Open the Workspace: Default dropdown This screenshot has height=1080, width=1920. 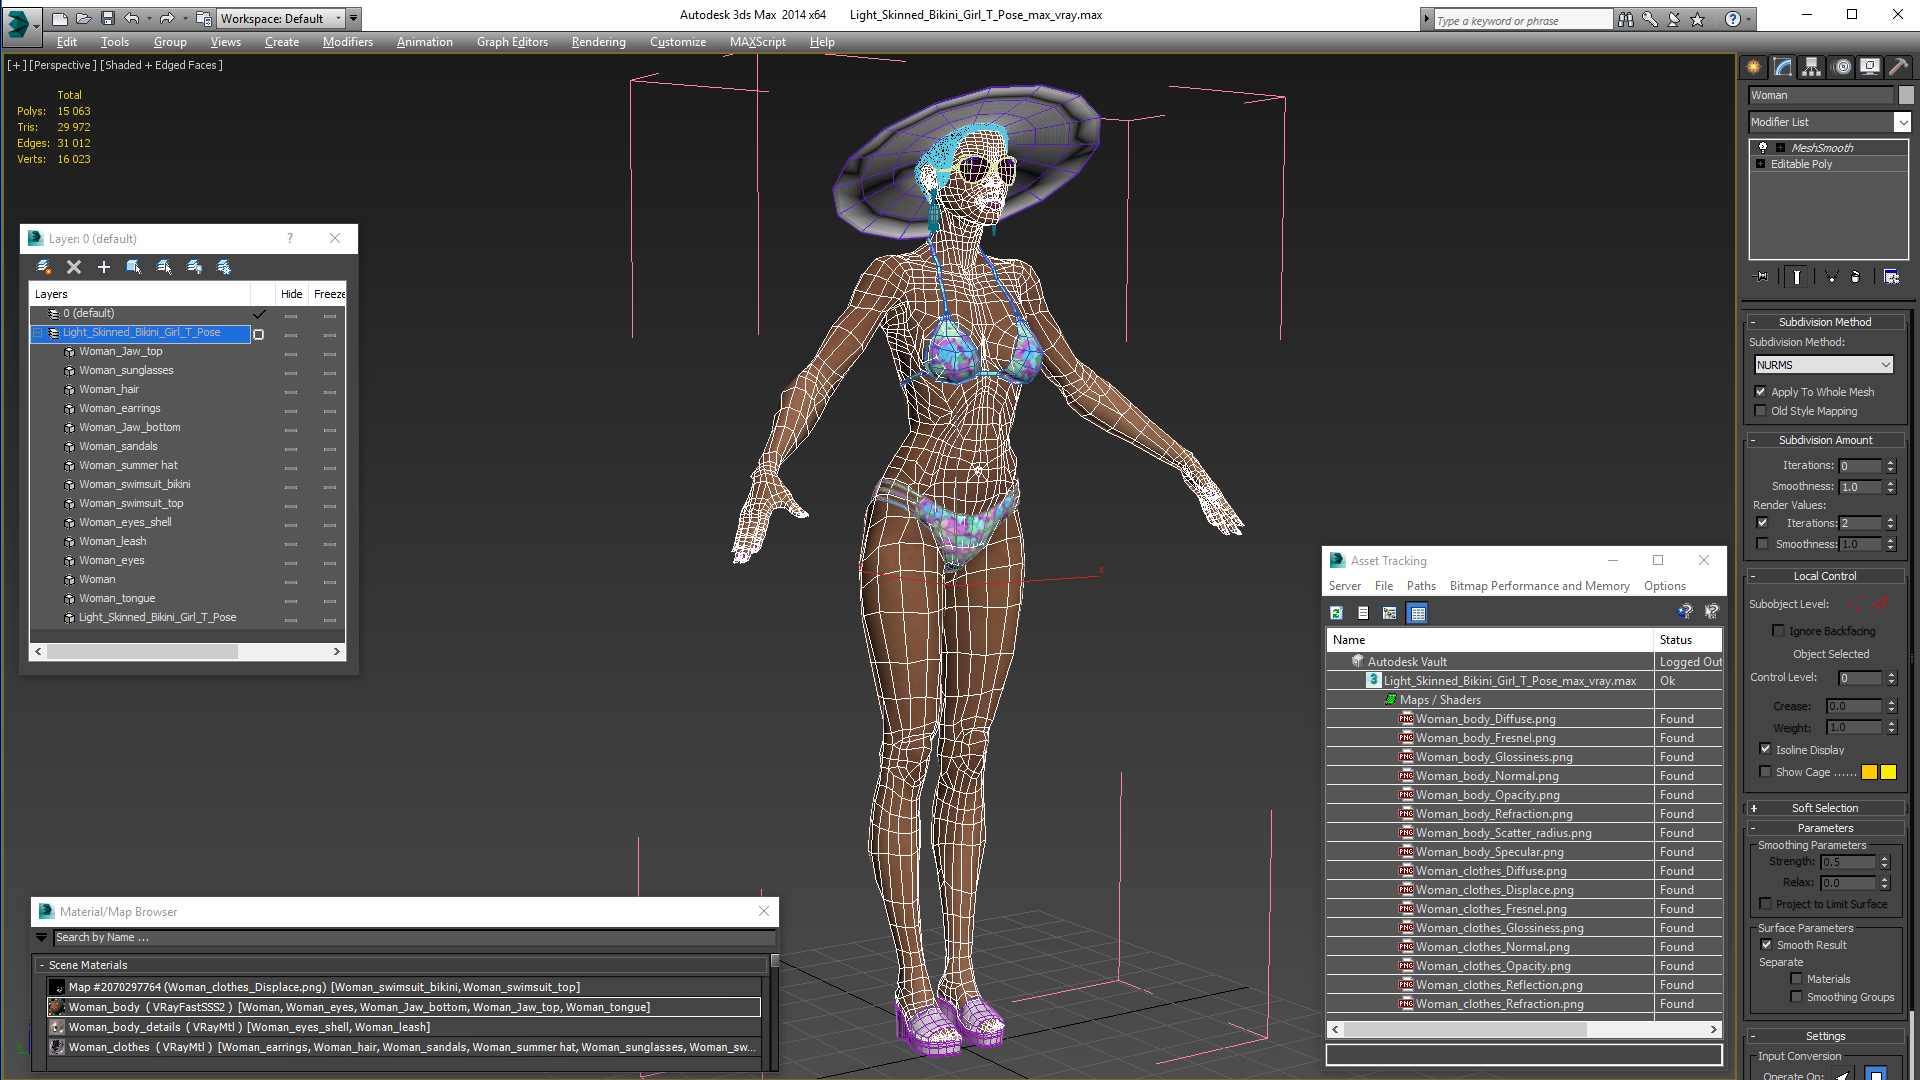coord(280,18)
